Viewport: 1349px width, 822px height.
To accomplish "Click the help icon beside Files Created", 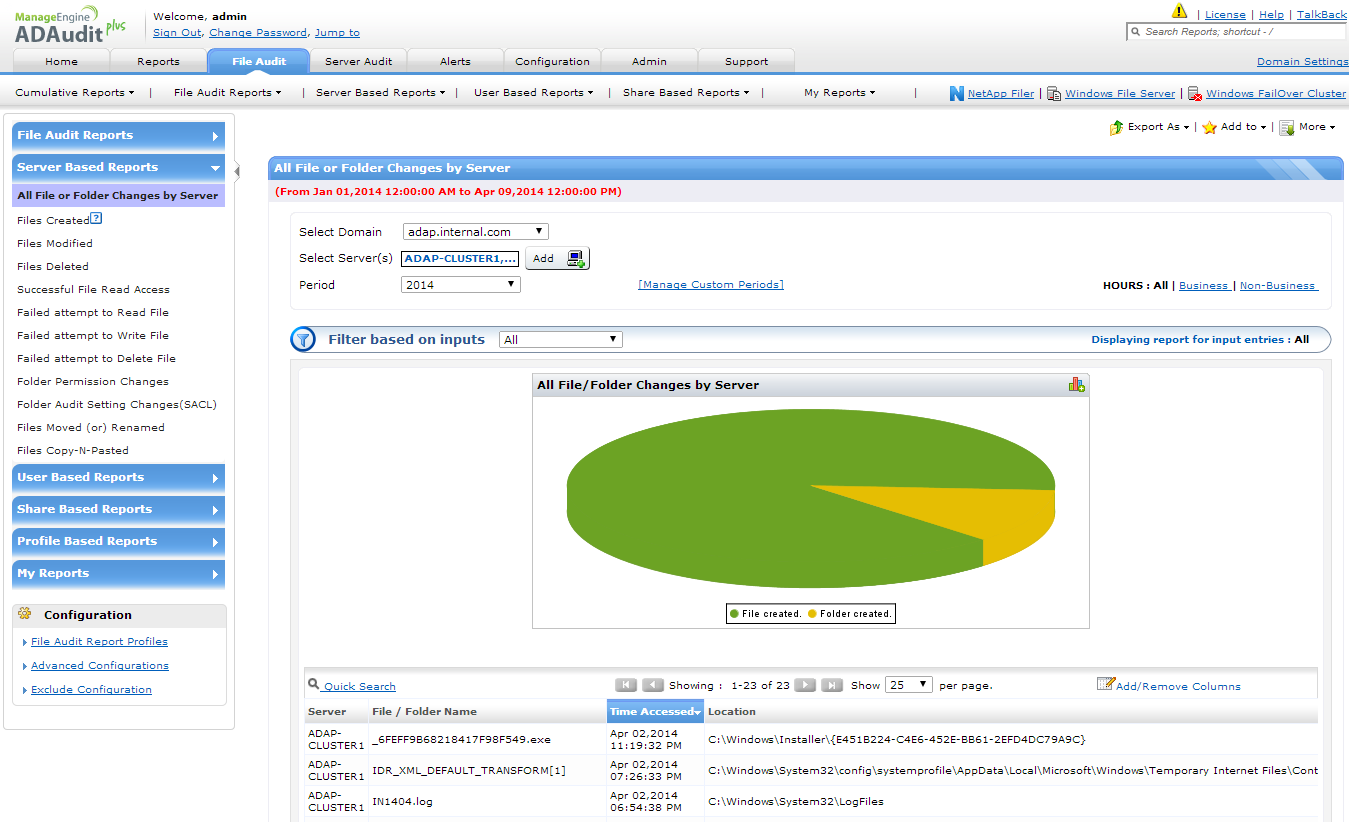I will point(96,219).
